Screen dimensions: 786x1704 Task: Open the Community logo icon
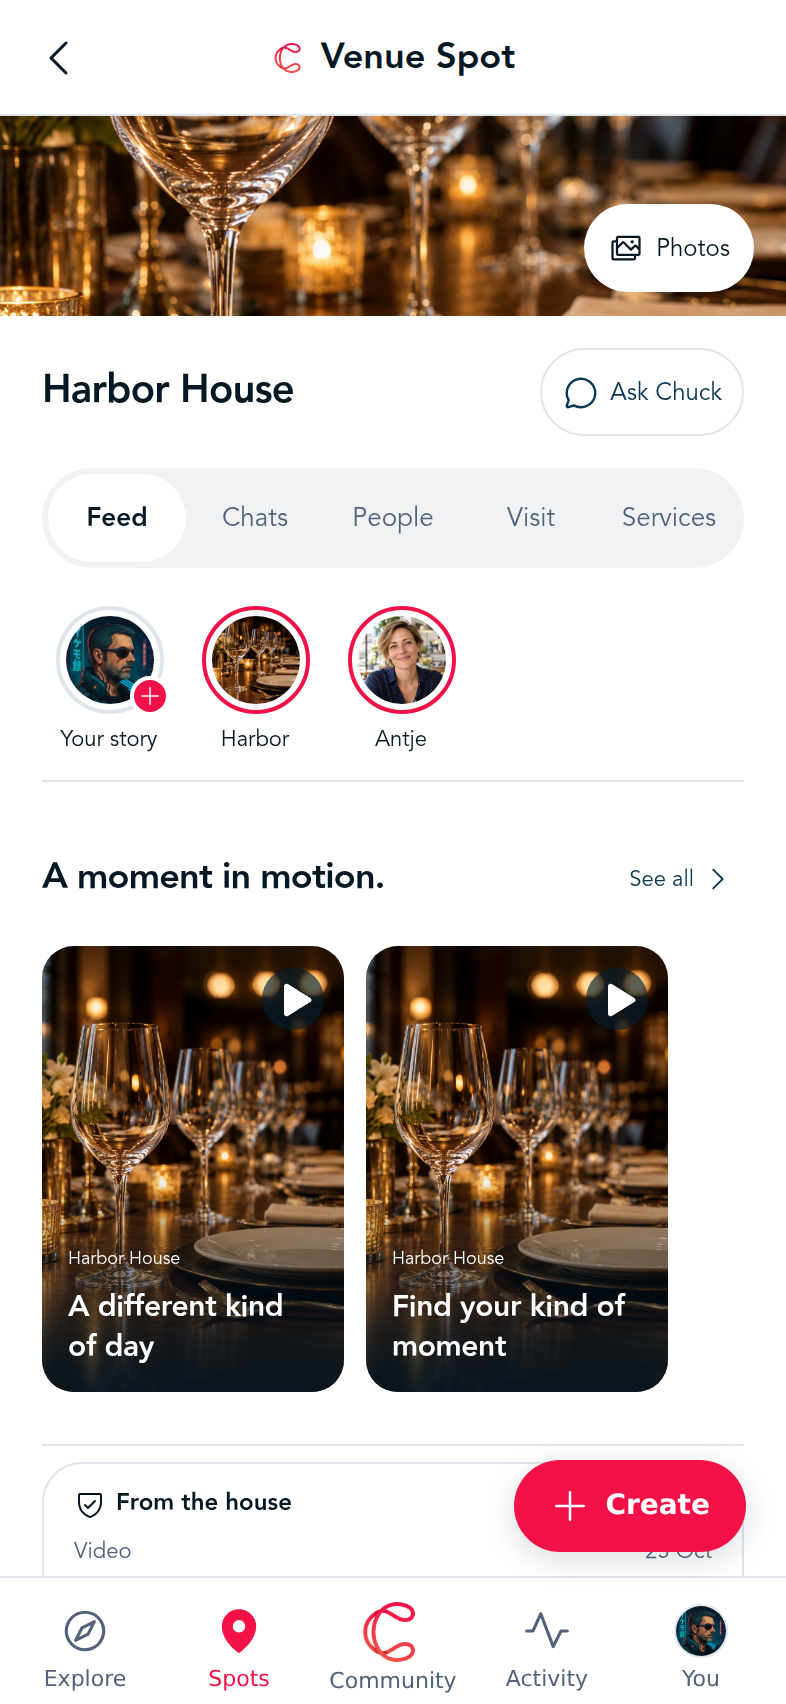[390, 1632]
